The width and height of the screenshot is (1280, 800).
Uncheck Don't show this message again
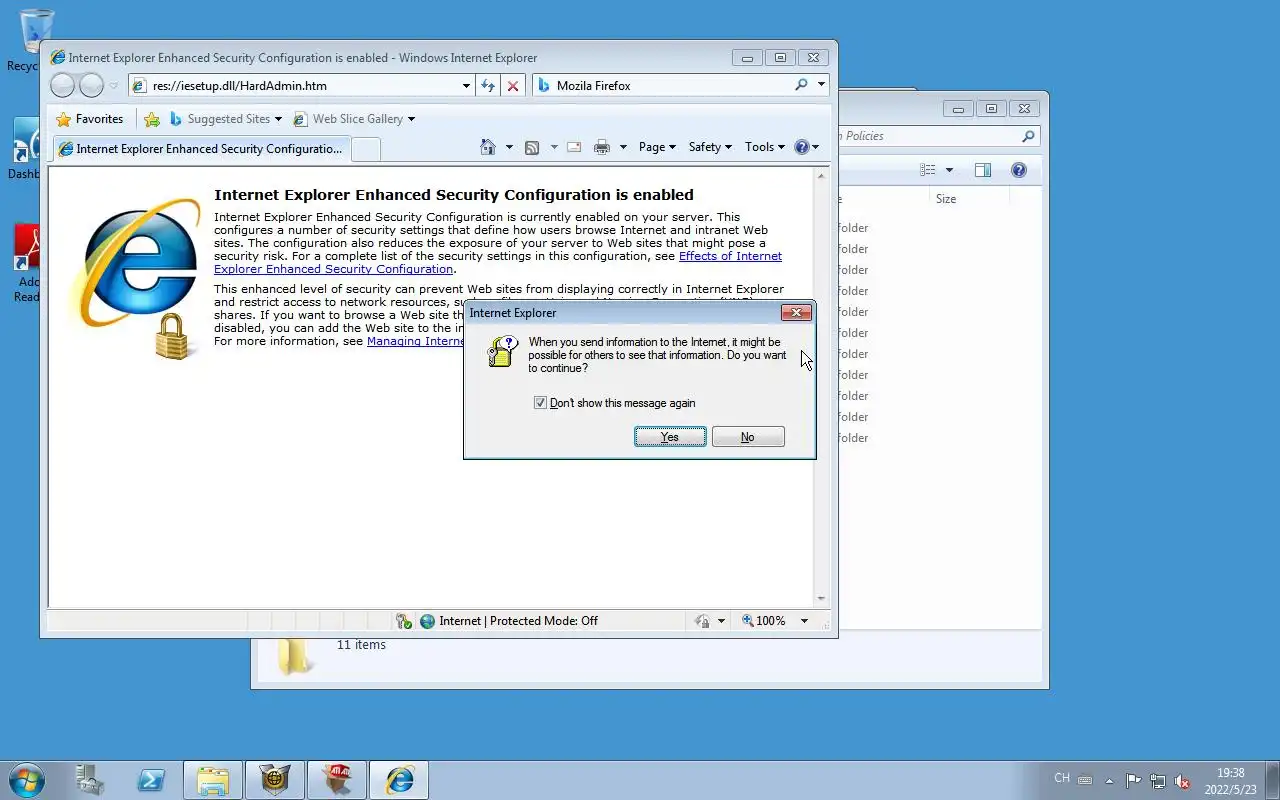(x=540, y=403)
